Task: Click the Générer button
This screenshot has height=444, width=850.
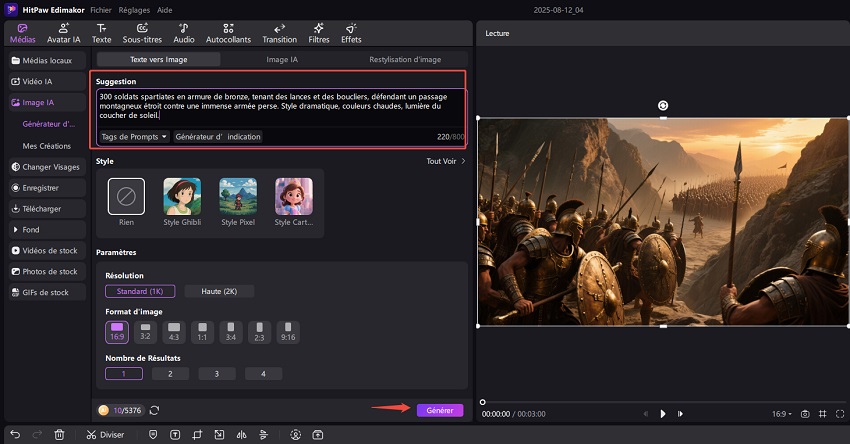Action: [x=440, y=410]
